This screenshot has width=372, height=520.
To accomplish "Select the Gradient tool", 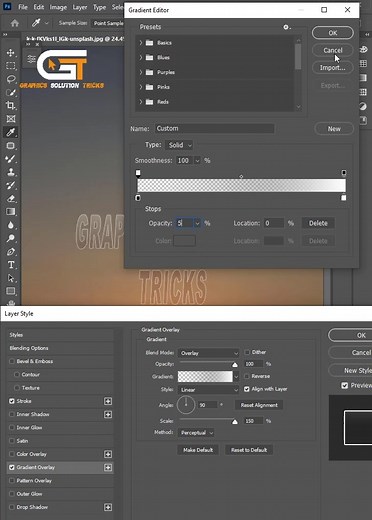I will click(11, 212).
